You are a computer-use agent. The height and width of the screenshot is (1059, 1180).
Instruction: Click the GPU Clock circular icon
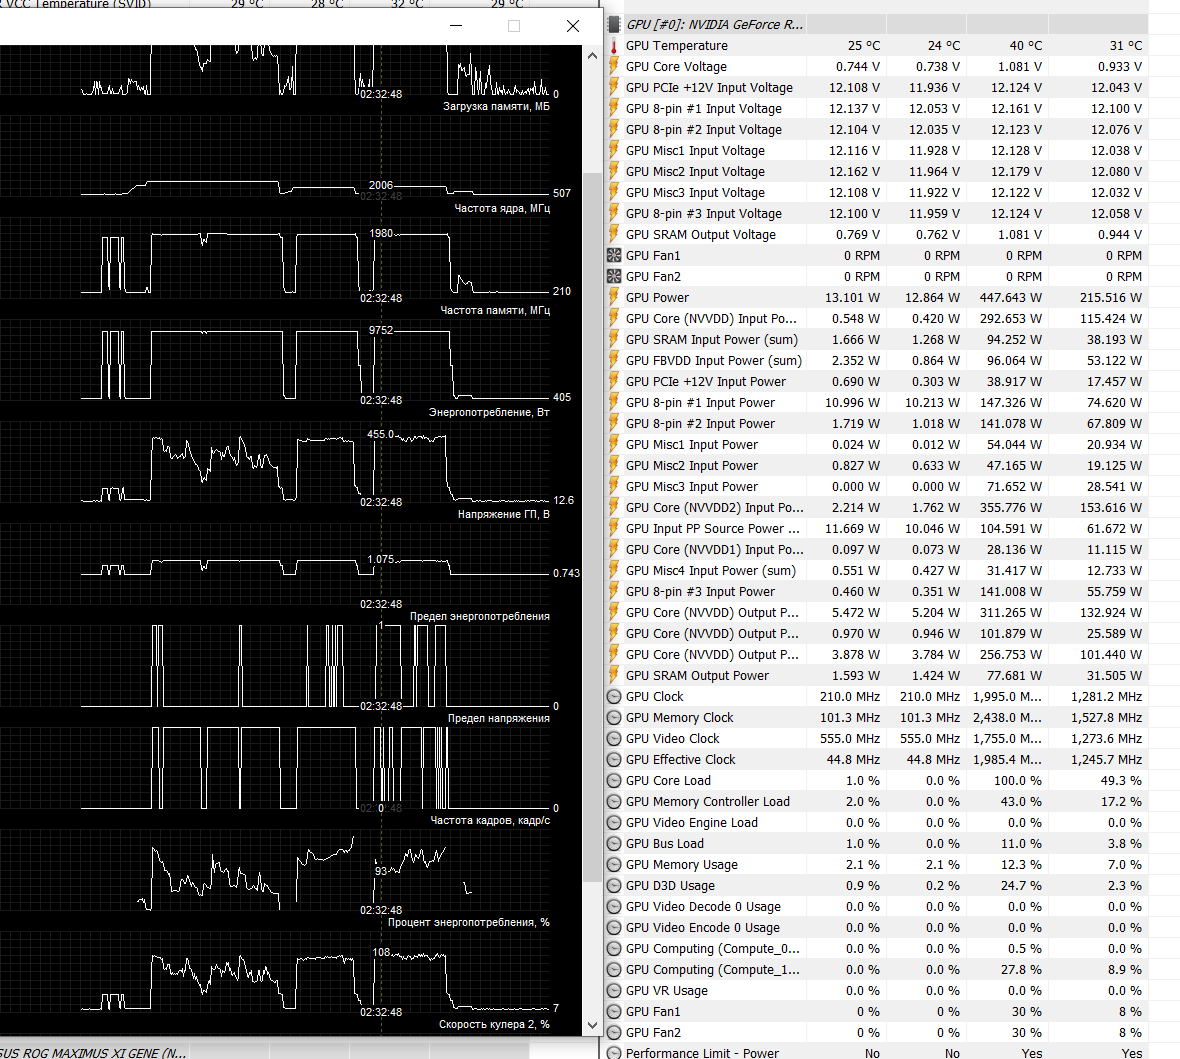(x=613, y=697)
